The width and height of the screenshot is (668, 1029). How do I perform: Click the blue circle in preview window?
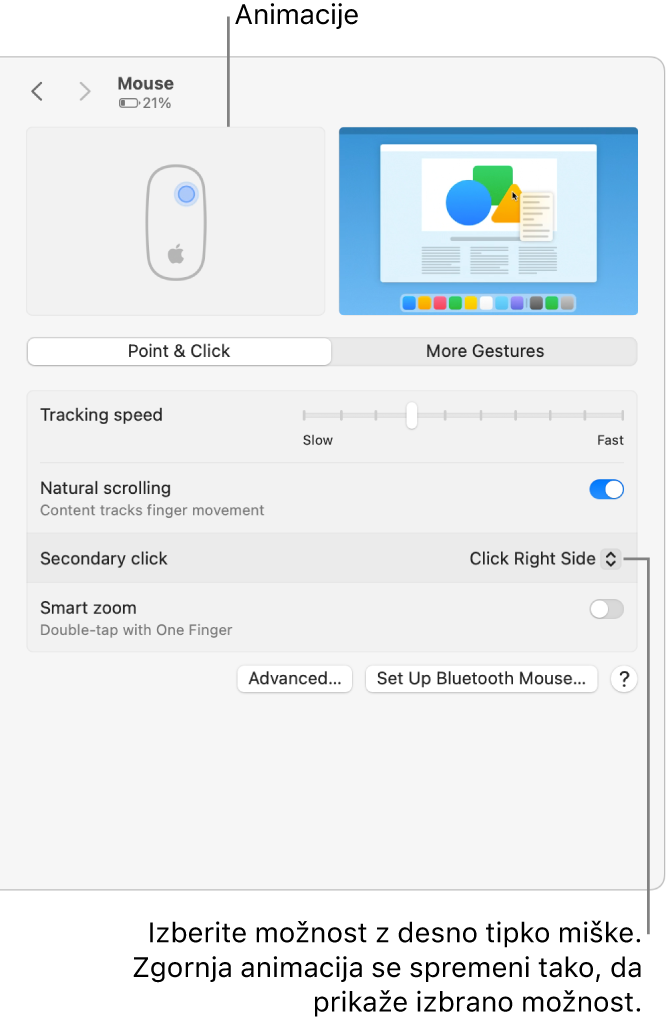[468, 203]
